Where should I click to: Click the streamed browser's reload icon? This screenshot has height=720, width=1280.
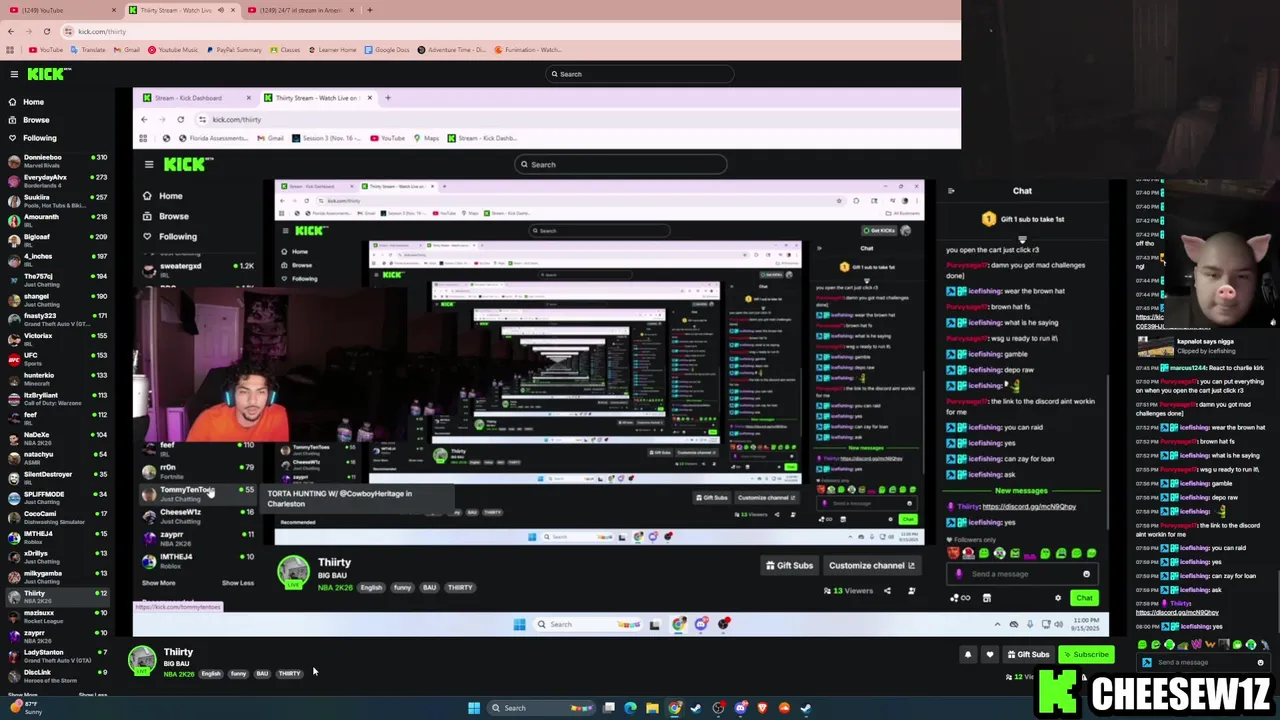coord(180,120)
